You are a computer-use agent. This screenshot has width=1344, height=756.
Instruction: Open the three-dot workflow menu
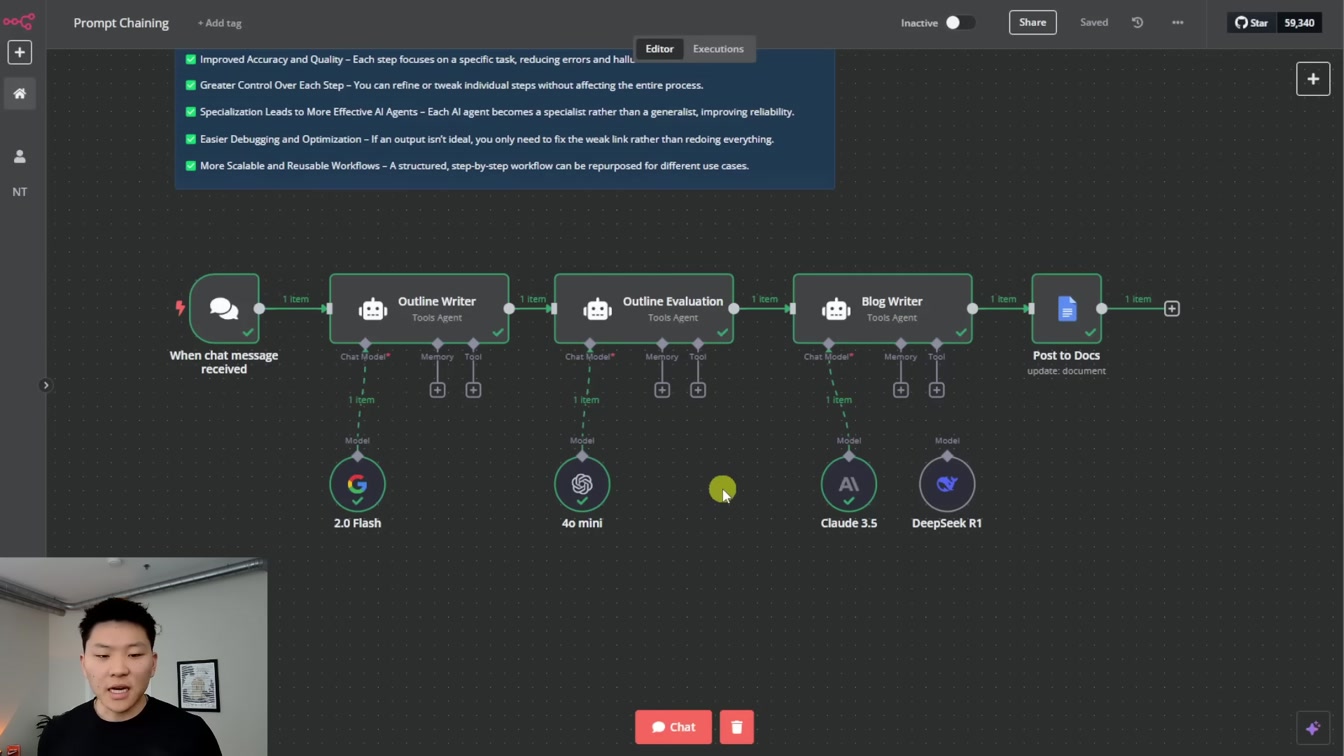pos(1177,22)
